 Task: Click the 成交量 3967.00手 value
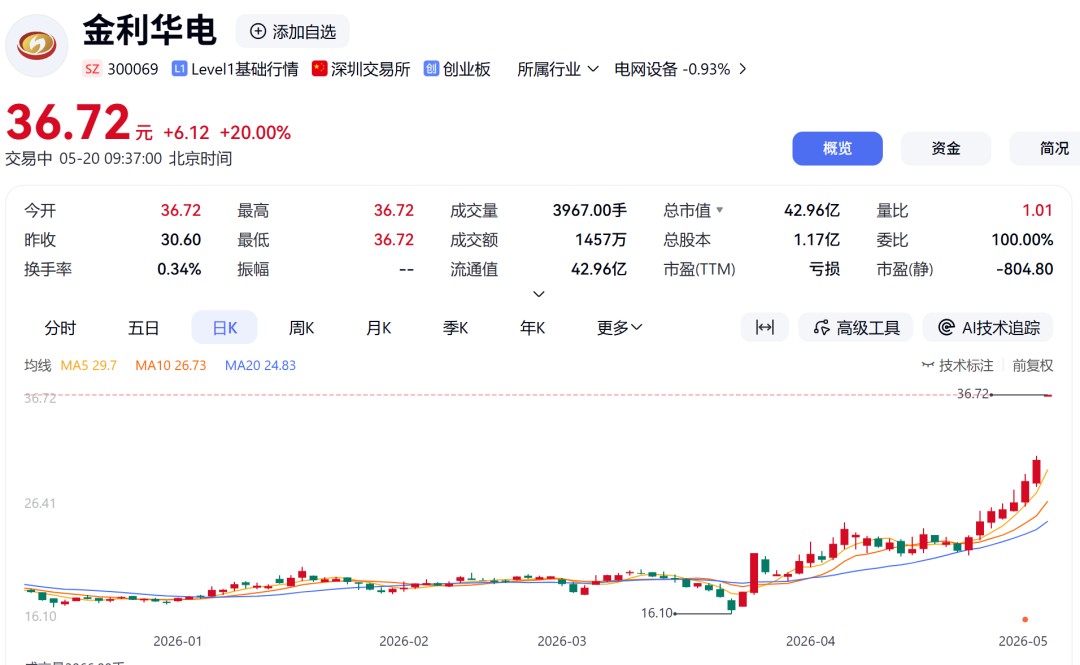pos(590,210)
